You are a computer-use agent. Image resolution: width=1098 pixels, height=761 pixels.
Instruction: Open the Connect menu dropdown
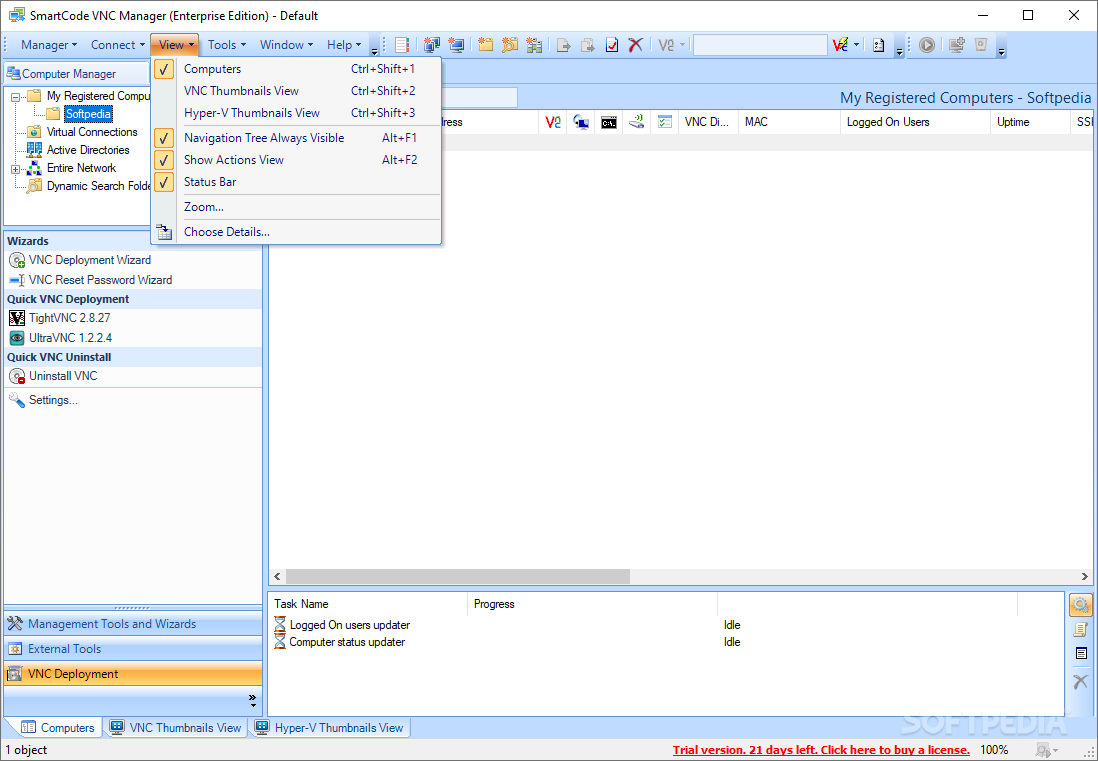point(118,45)
